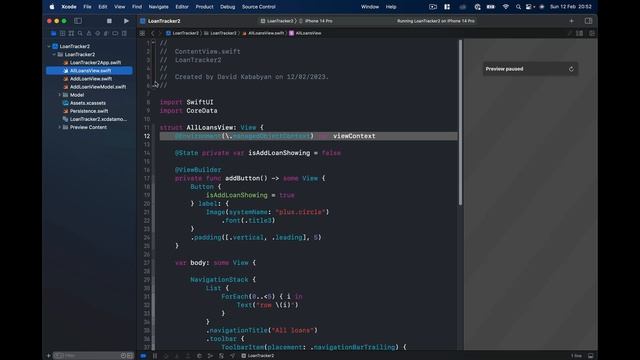Open the Test navigator diamond tab
This screenshot has width=640, height=360.
98,33
